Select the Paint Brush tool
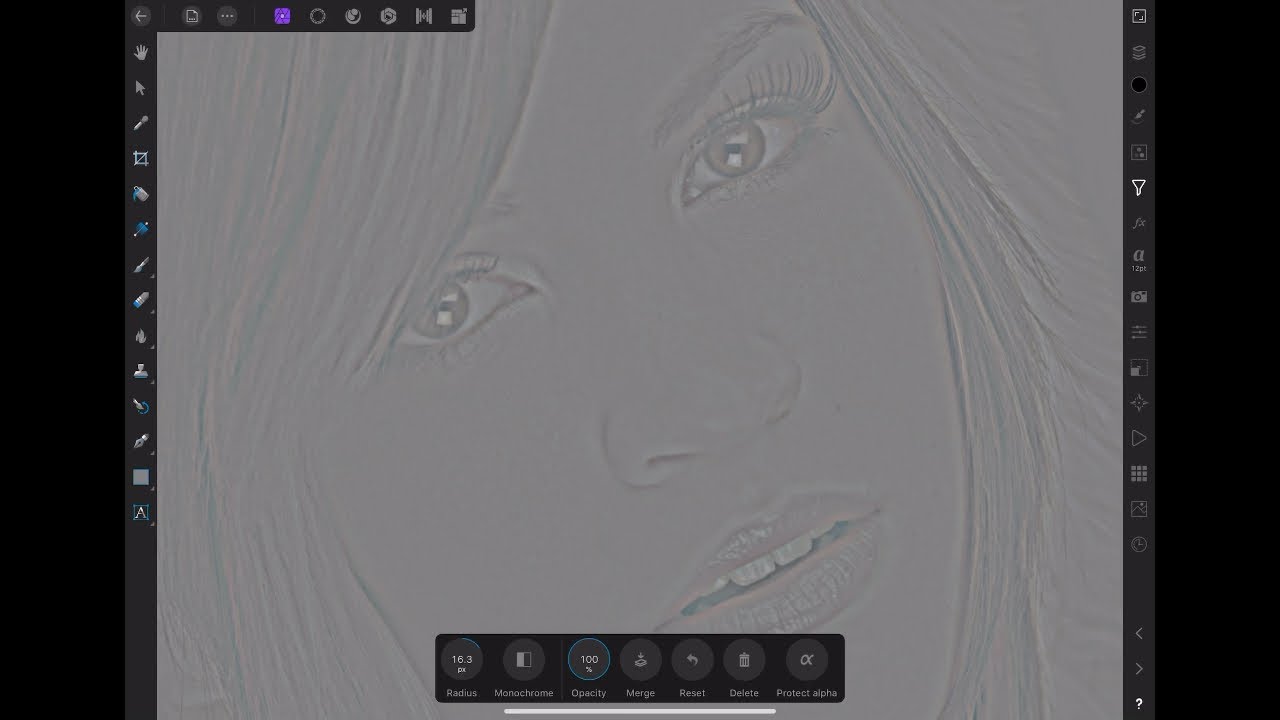This screenshot has width=1280, height=720. (x=141, y=265)
